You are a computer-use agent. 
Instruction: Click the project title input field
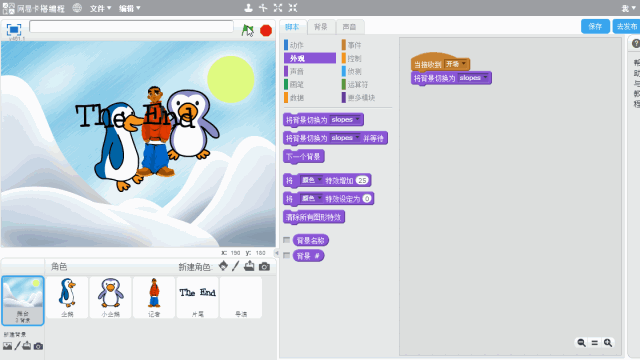(131, 27)
